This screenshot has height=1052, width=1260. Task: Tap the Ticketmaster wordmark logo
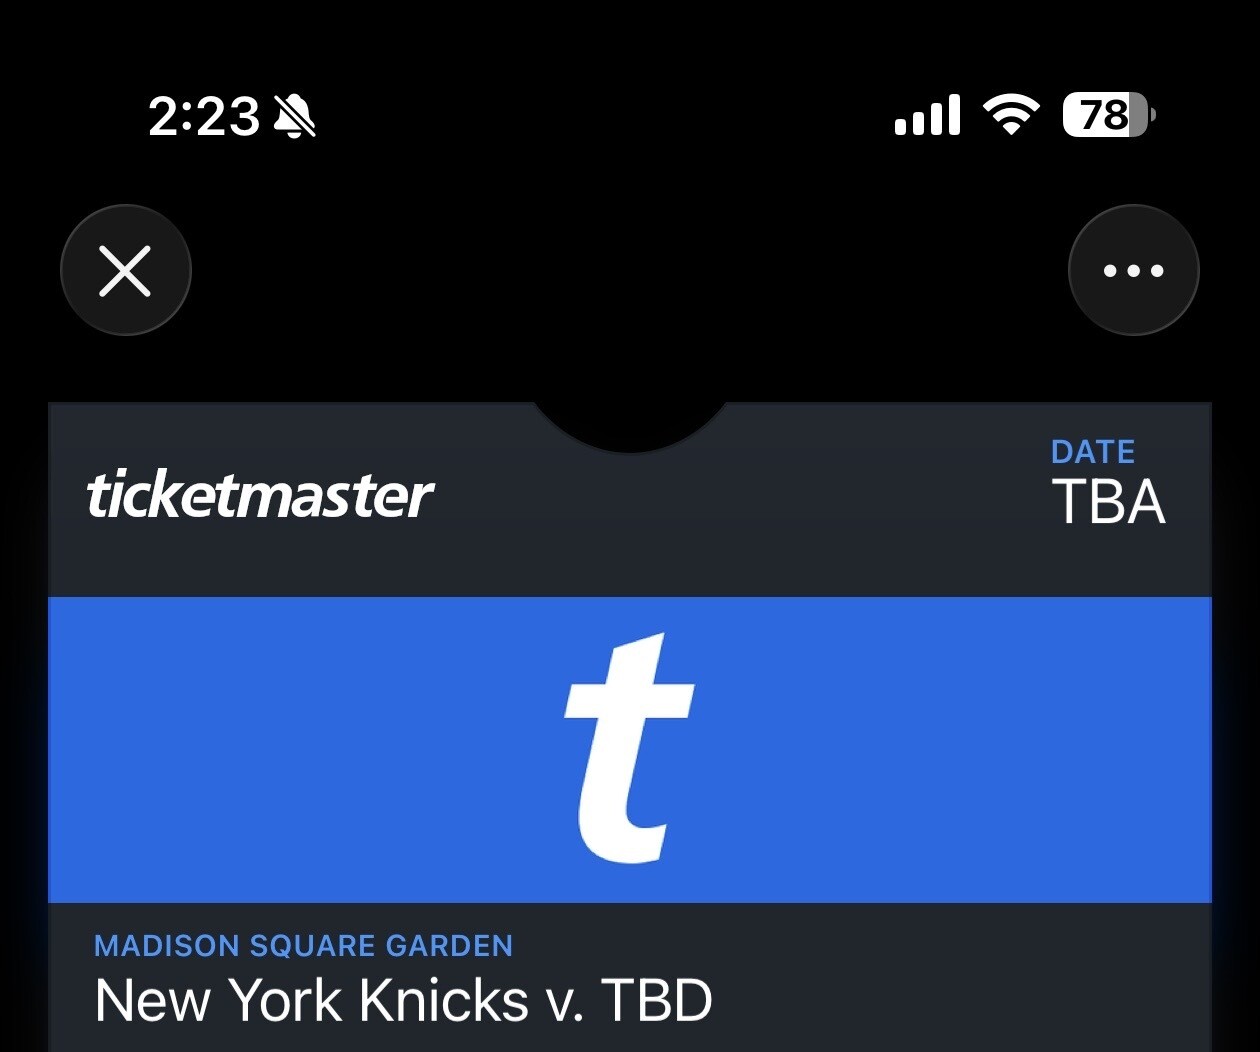pyautogui.click(x=260, y=496)
